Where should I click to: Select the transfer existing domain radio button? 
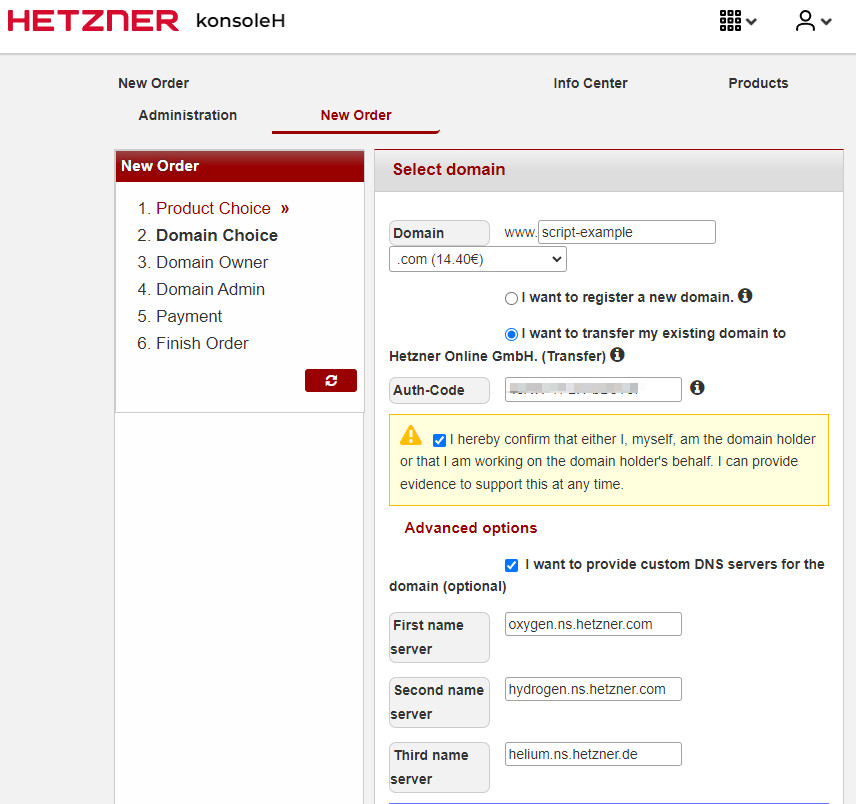(x=512, y=334)
